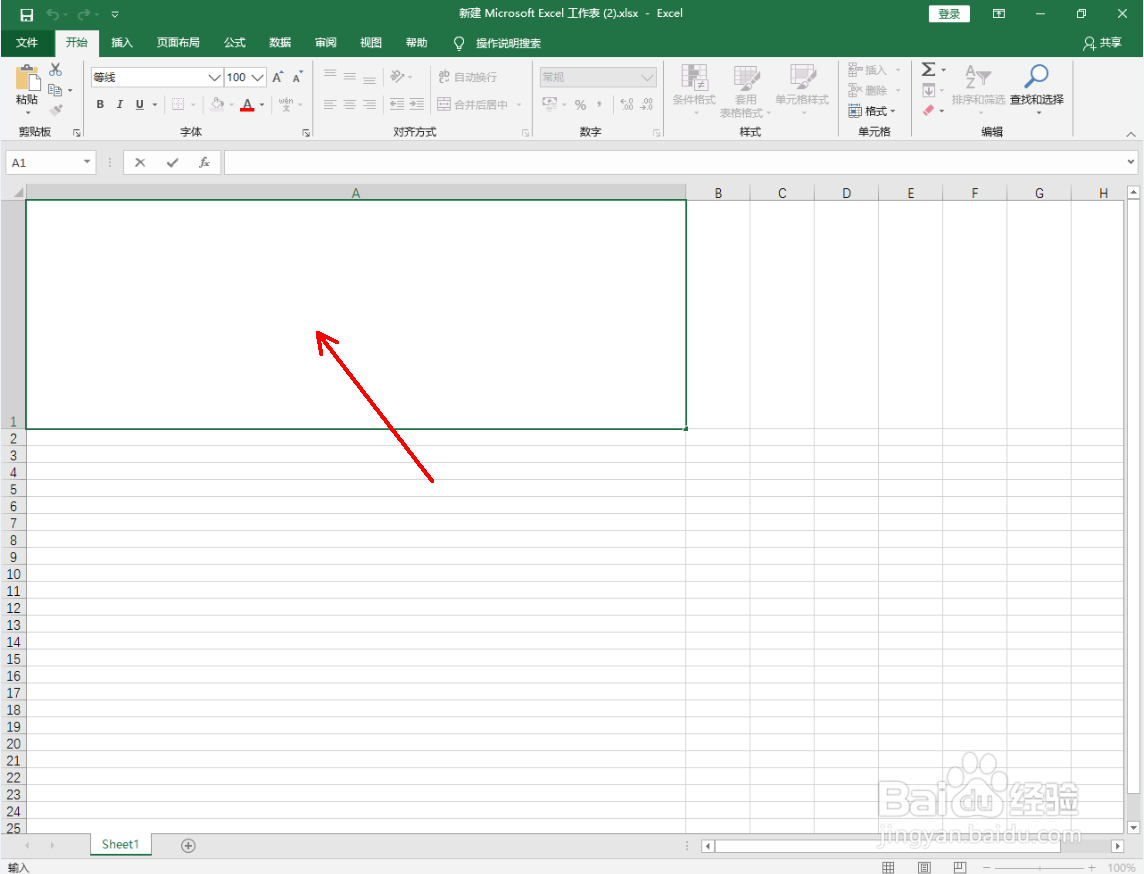The width and height of the screenshot is (1144, 874).
Task: Click 合并后居中 merge and center
Action: (x=472, y=104)
